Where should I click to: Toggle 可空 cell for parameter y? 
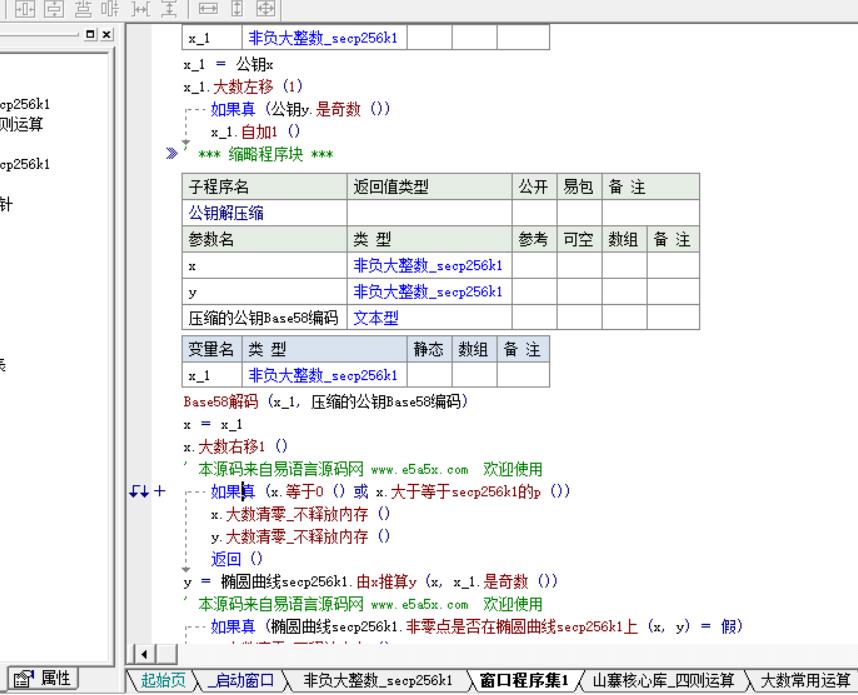pos(579,291)
